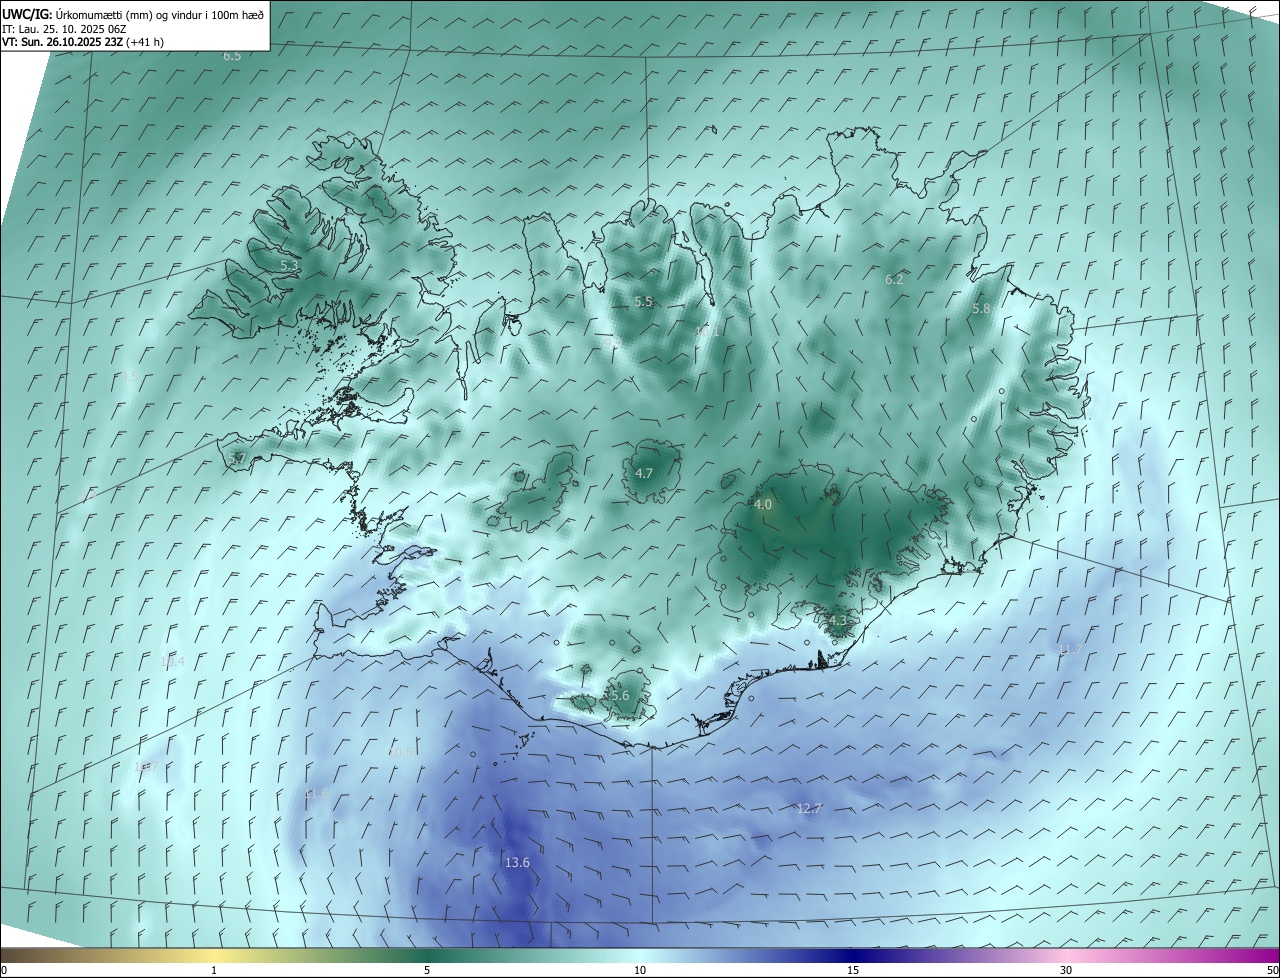Image resolution: width=1280 pixels, height=978 pixels.
Task: Click the 12.7 value south of Iceland
Action: point(809,809)
